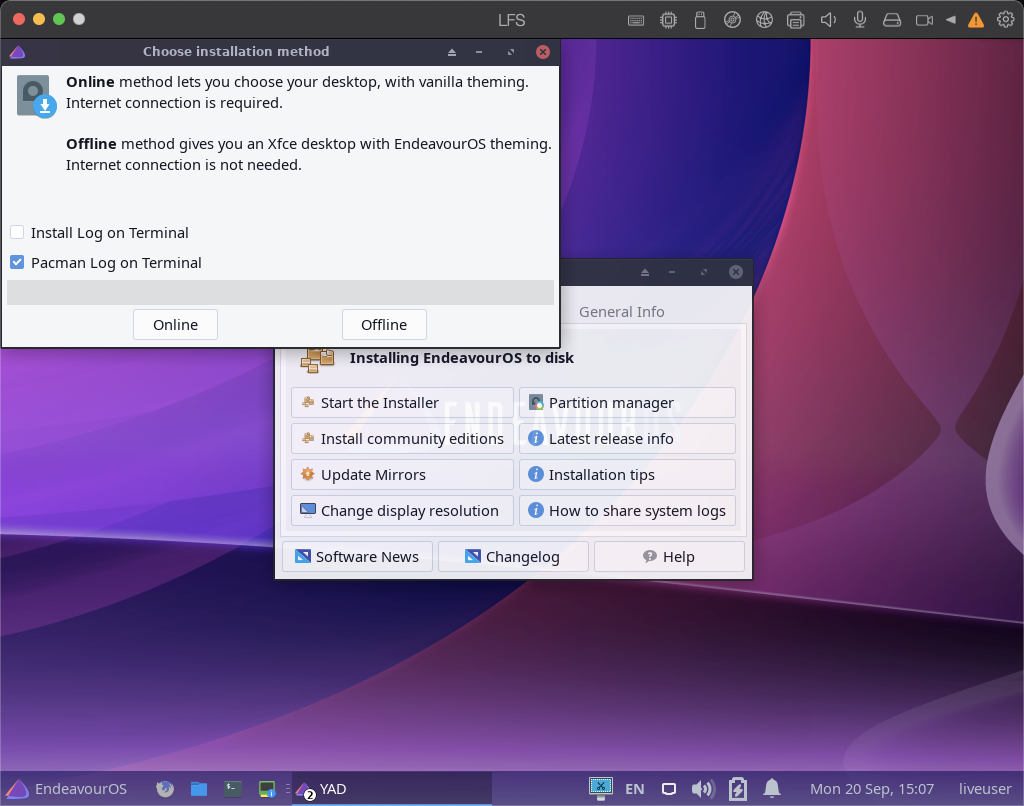
Task: Click the EN keyboard layout indicator
Action: [x=635, y=789]
